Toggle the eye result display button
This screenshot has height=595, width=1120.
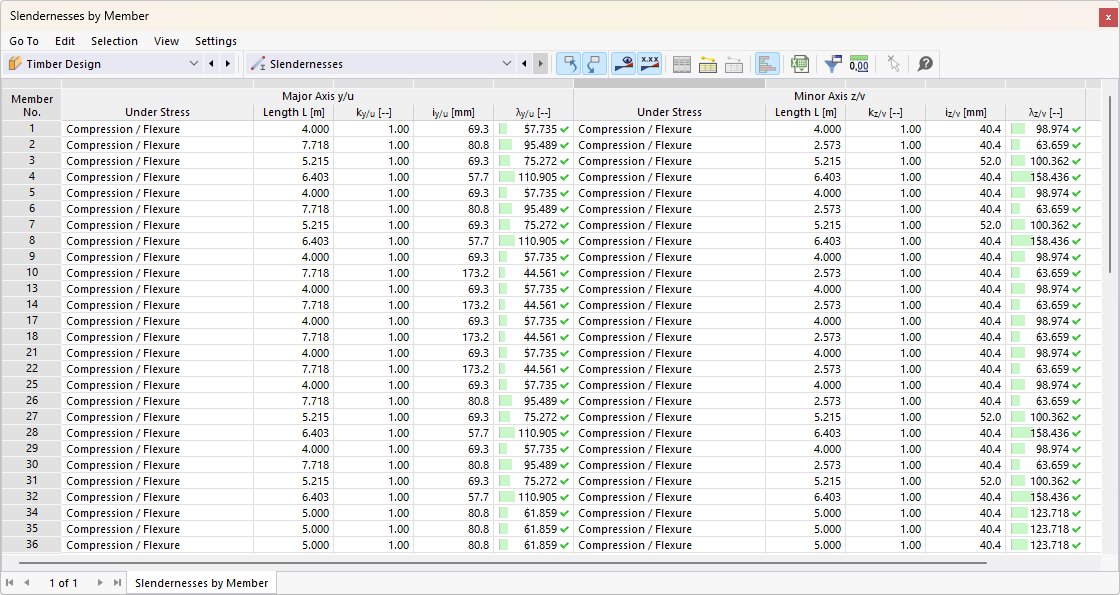[624, 64]
